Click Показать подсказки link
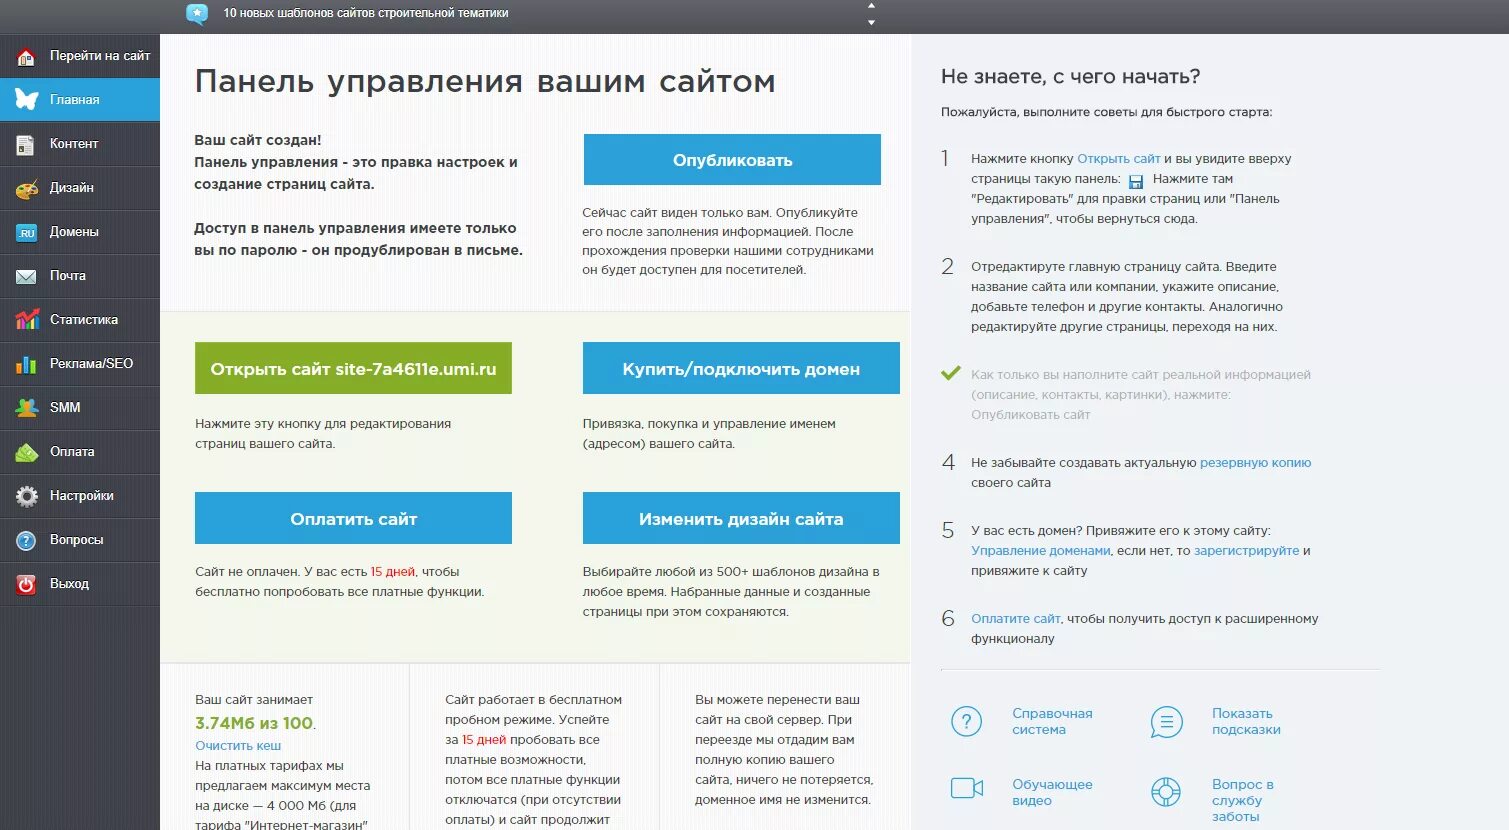The image size is (1509, 830). (x=1246, y=721)
